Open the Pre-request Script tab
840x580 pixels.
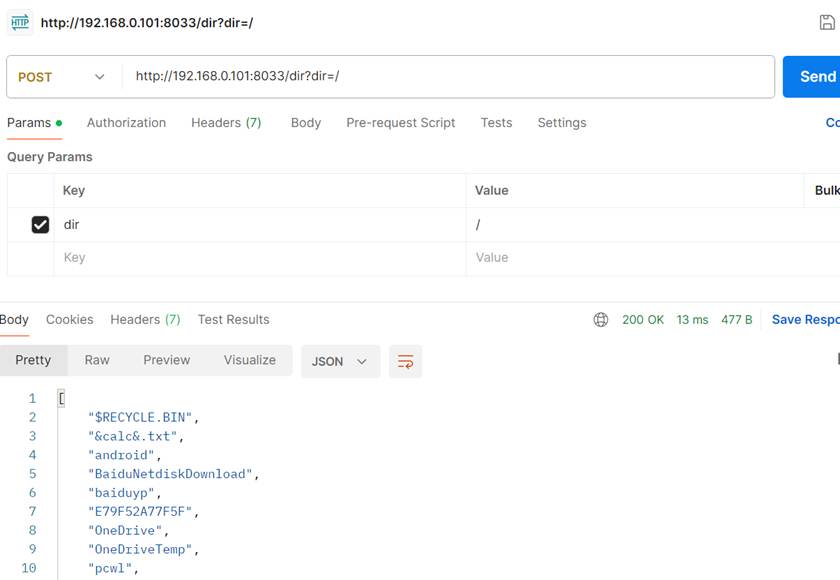[401, 123]
